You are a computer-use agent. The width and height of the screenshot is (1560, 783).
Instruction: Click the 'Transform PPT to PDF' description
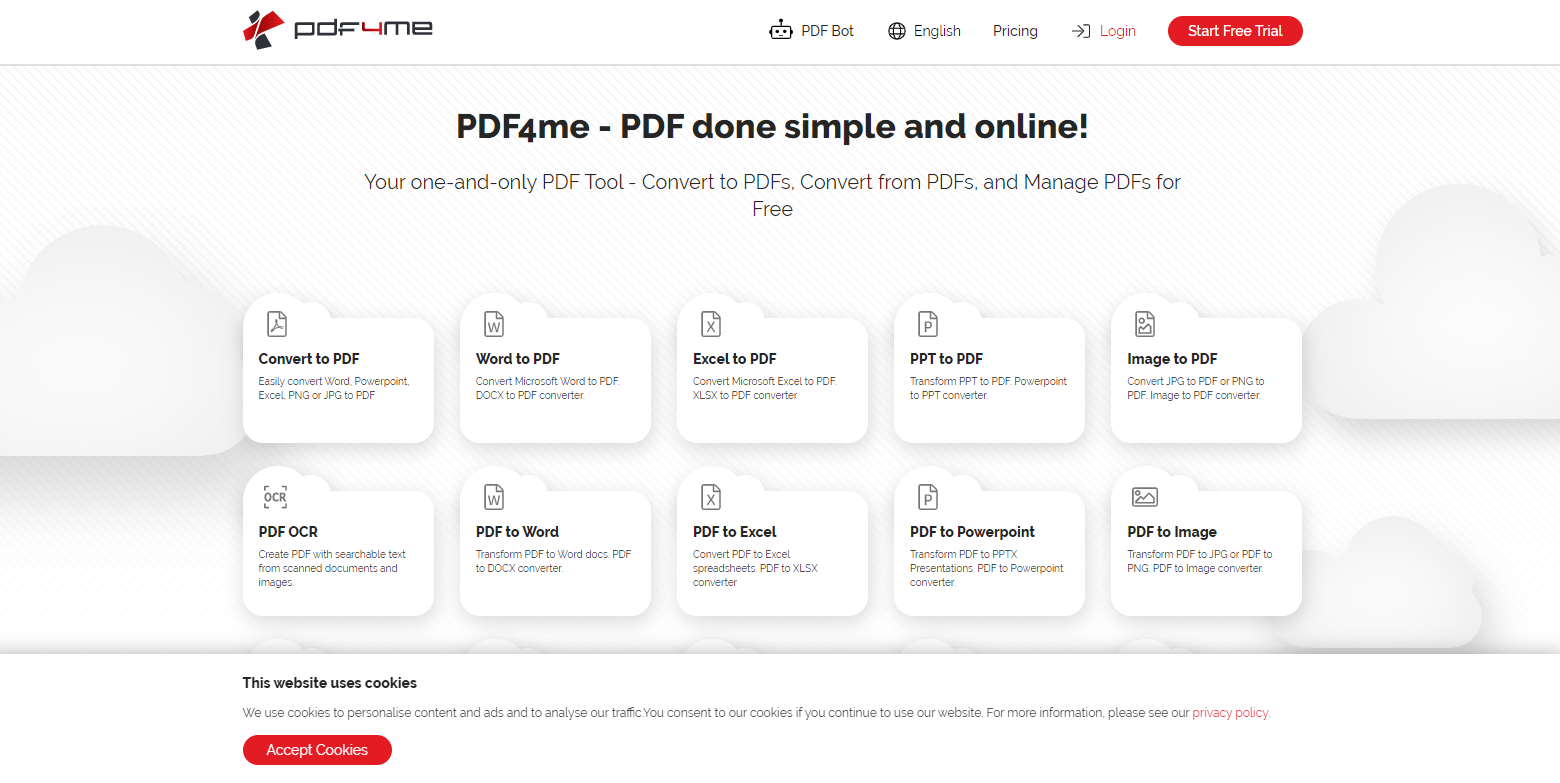(989, 388)
